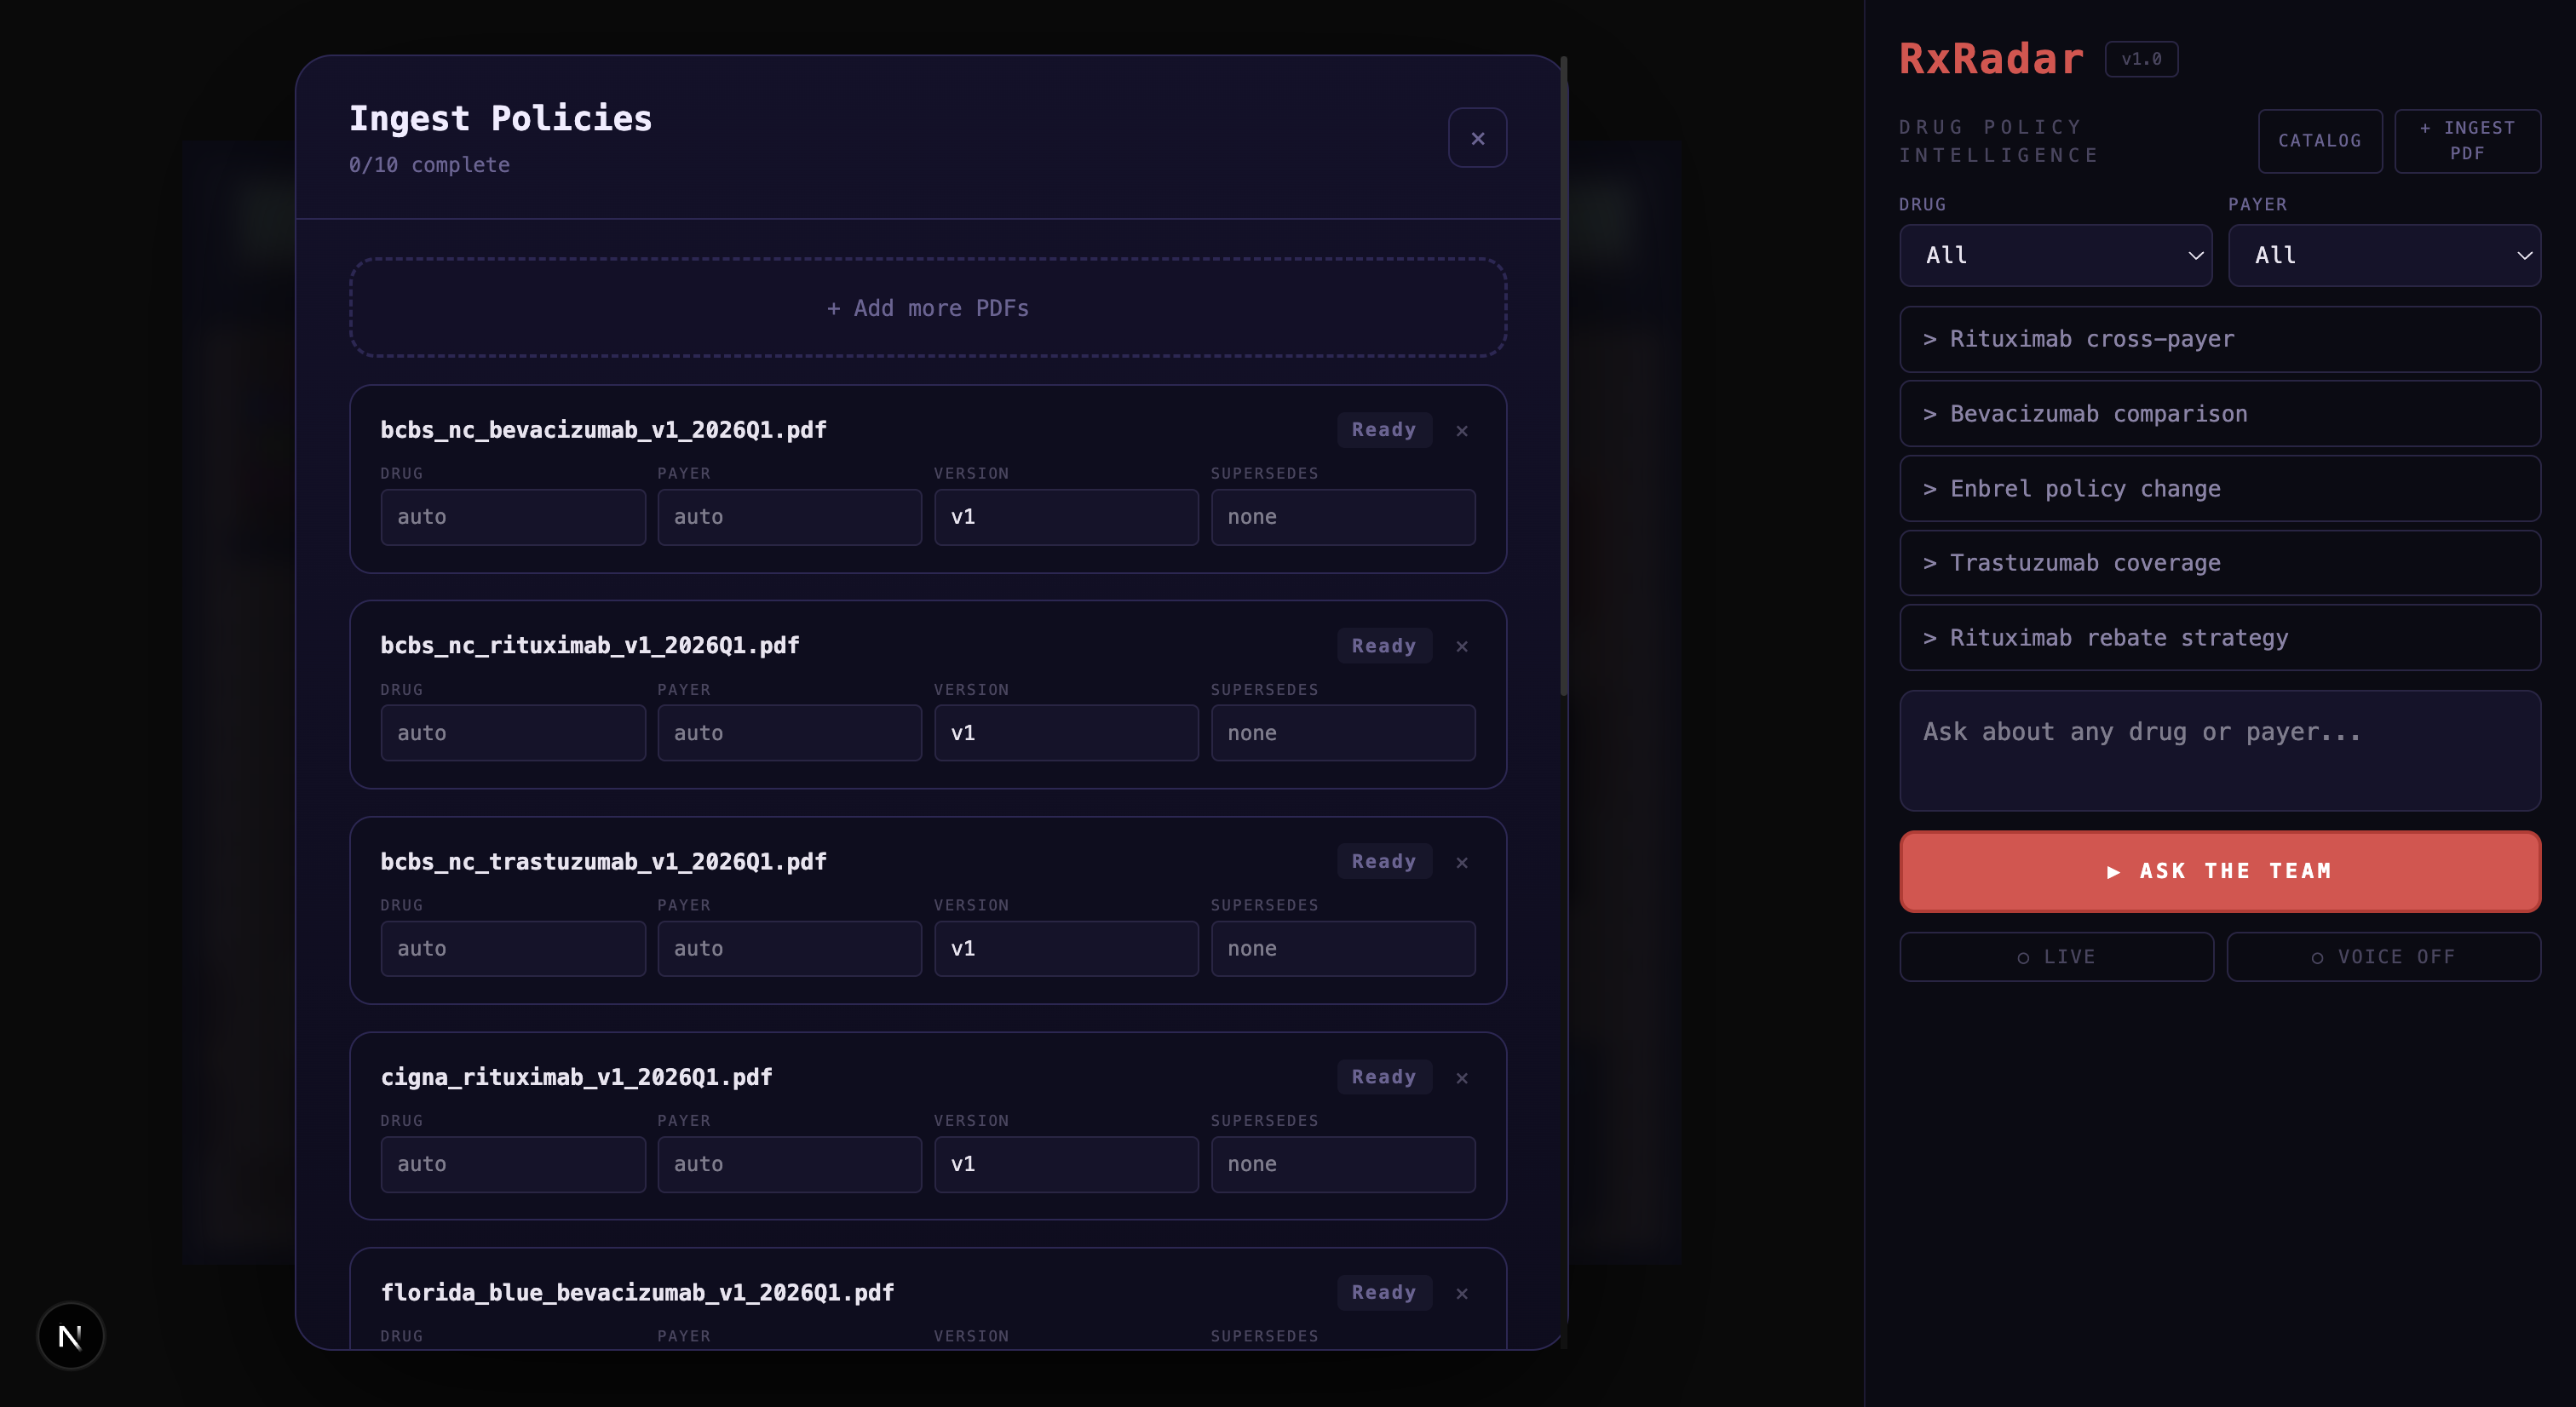Click the v1.0 version badge
This screenshot has height=1407, width=2576.
[x=2141, y=59]
